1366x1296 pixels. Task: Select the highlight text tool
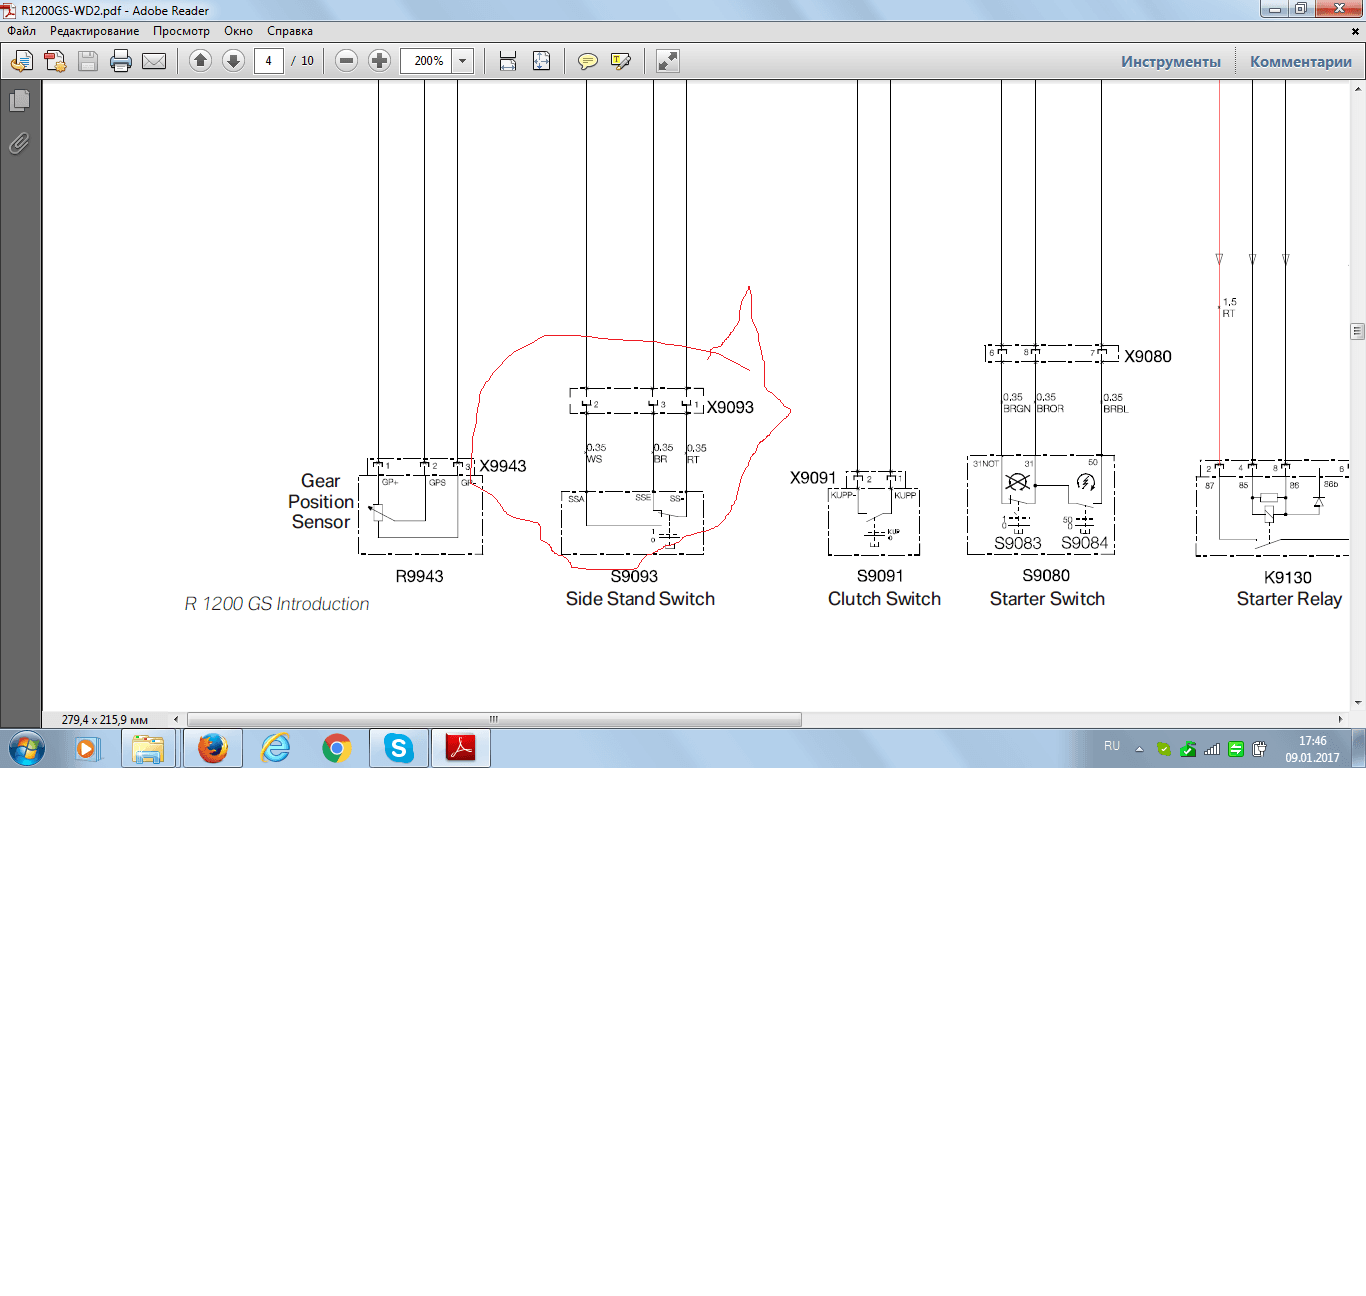[x=620, y=61]
